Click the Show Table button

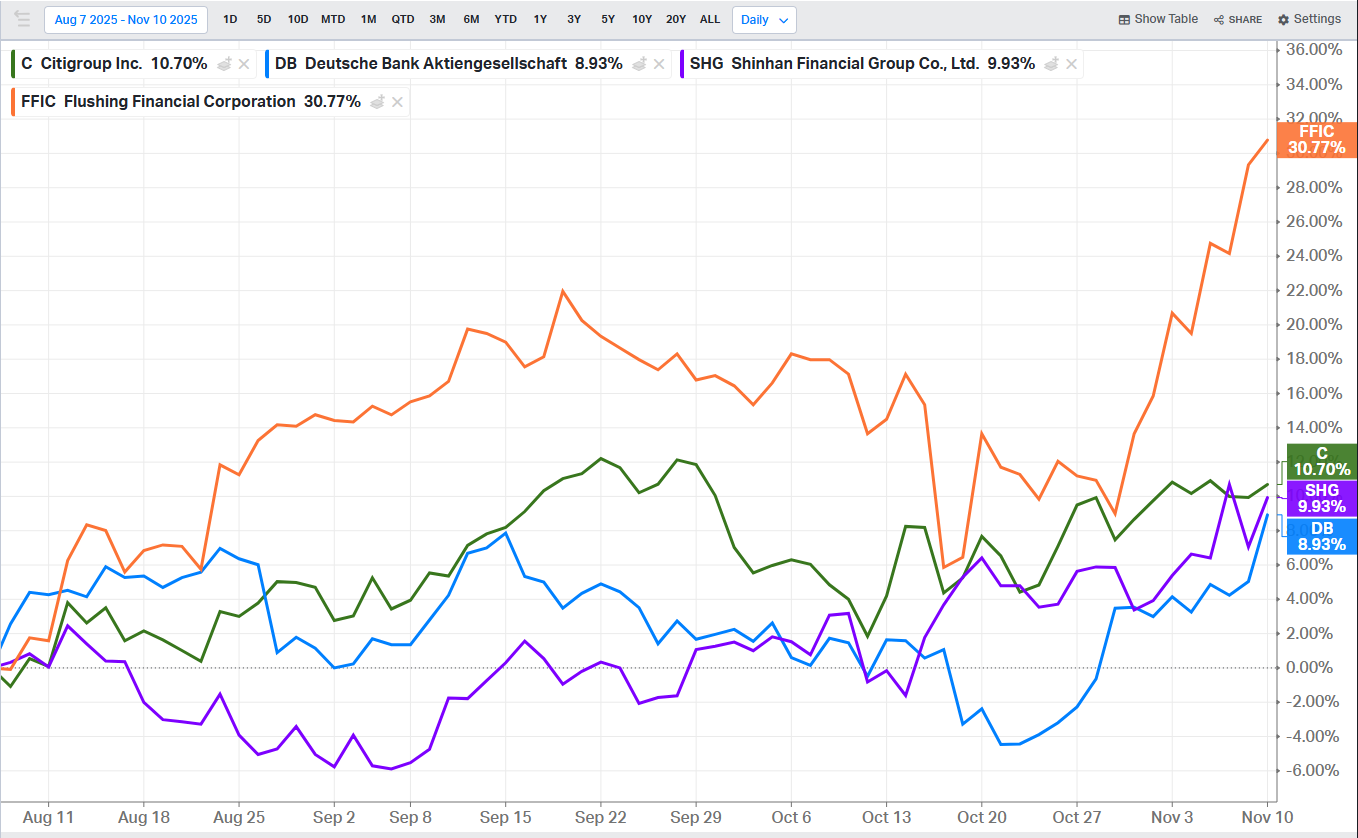(1158, 19)
